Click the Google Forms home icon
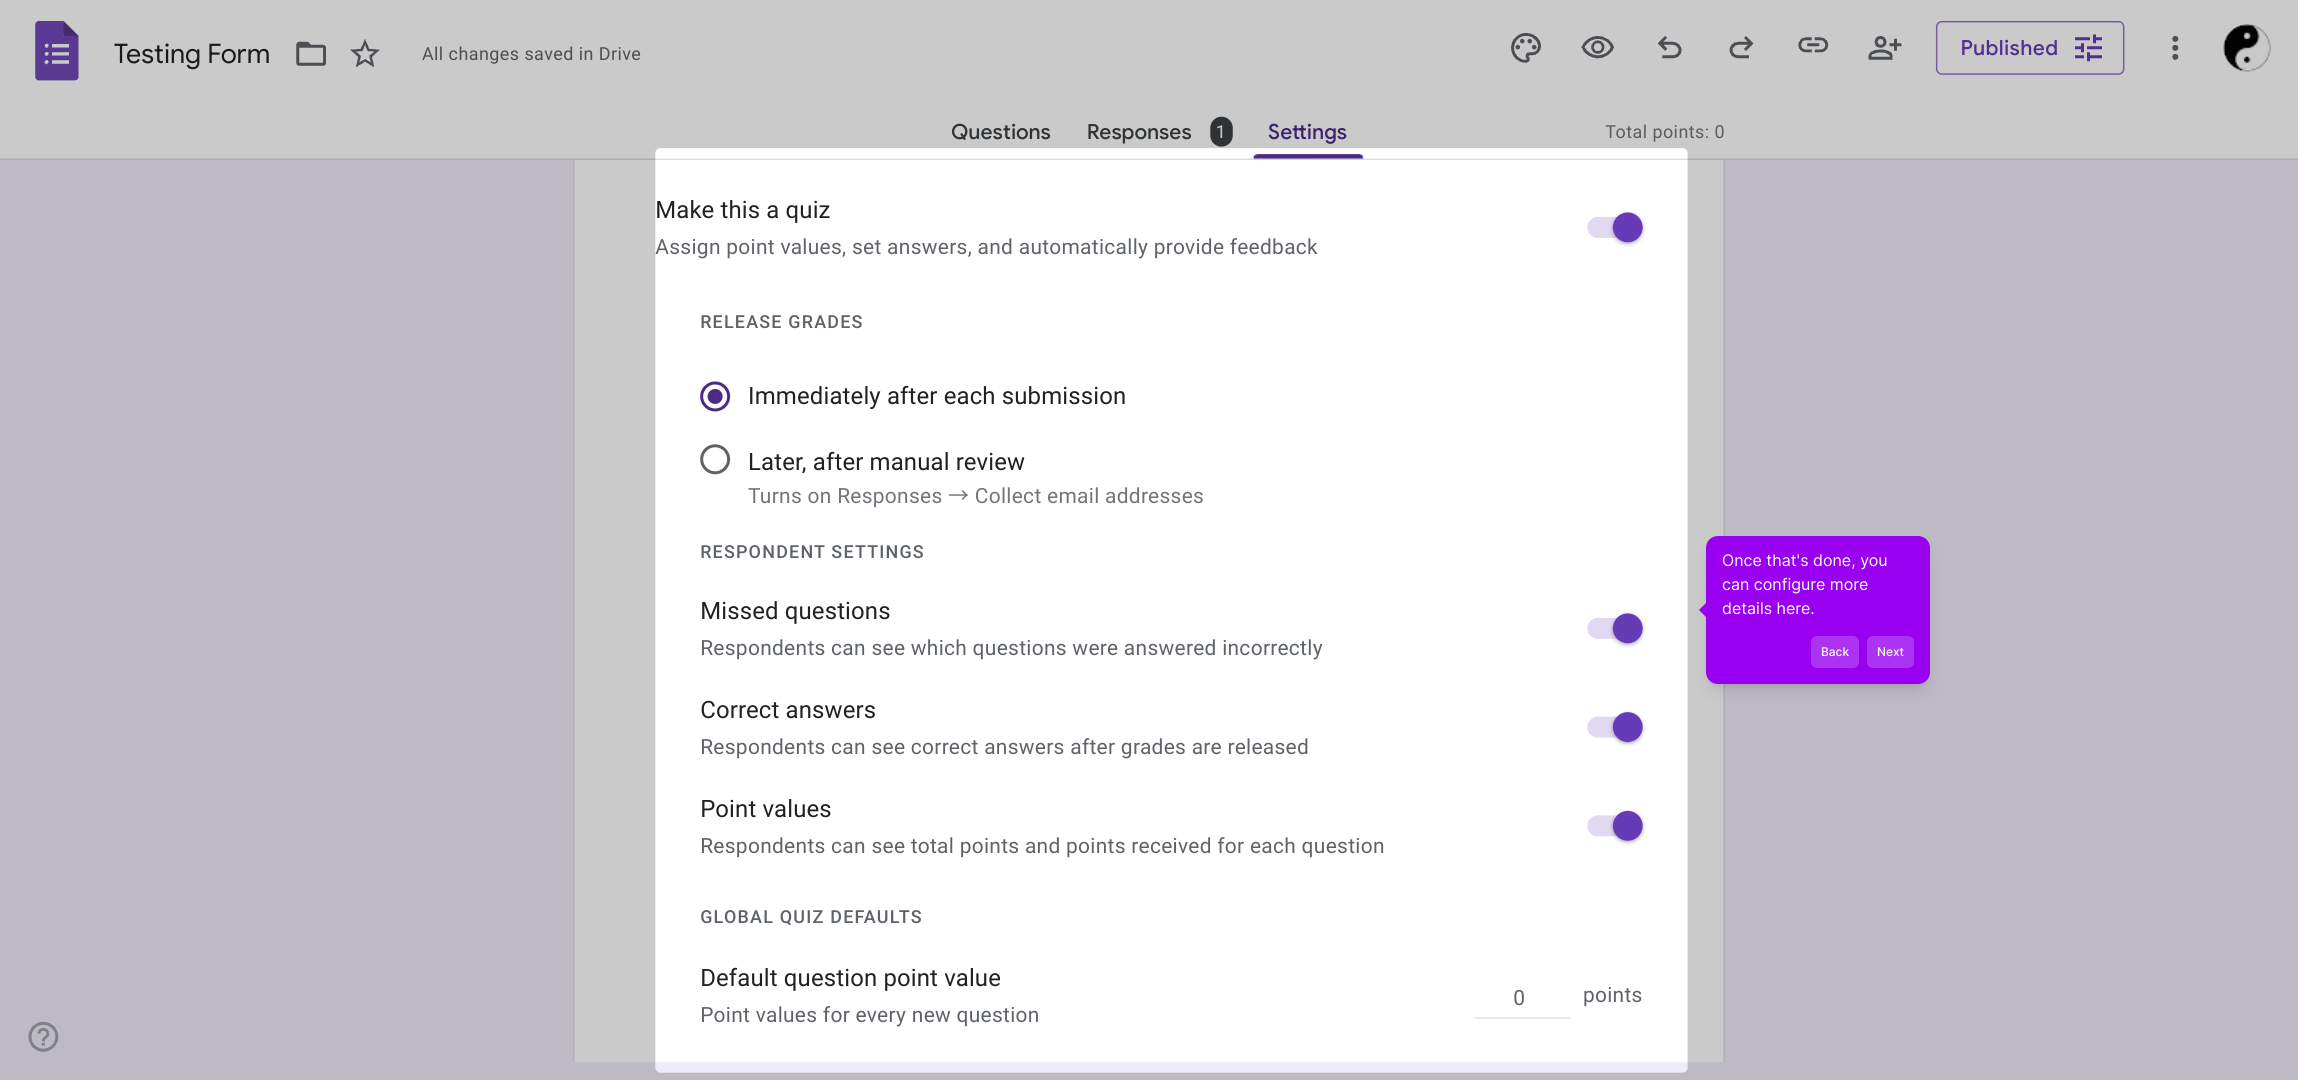 click(57, 51)
